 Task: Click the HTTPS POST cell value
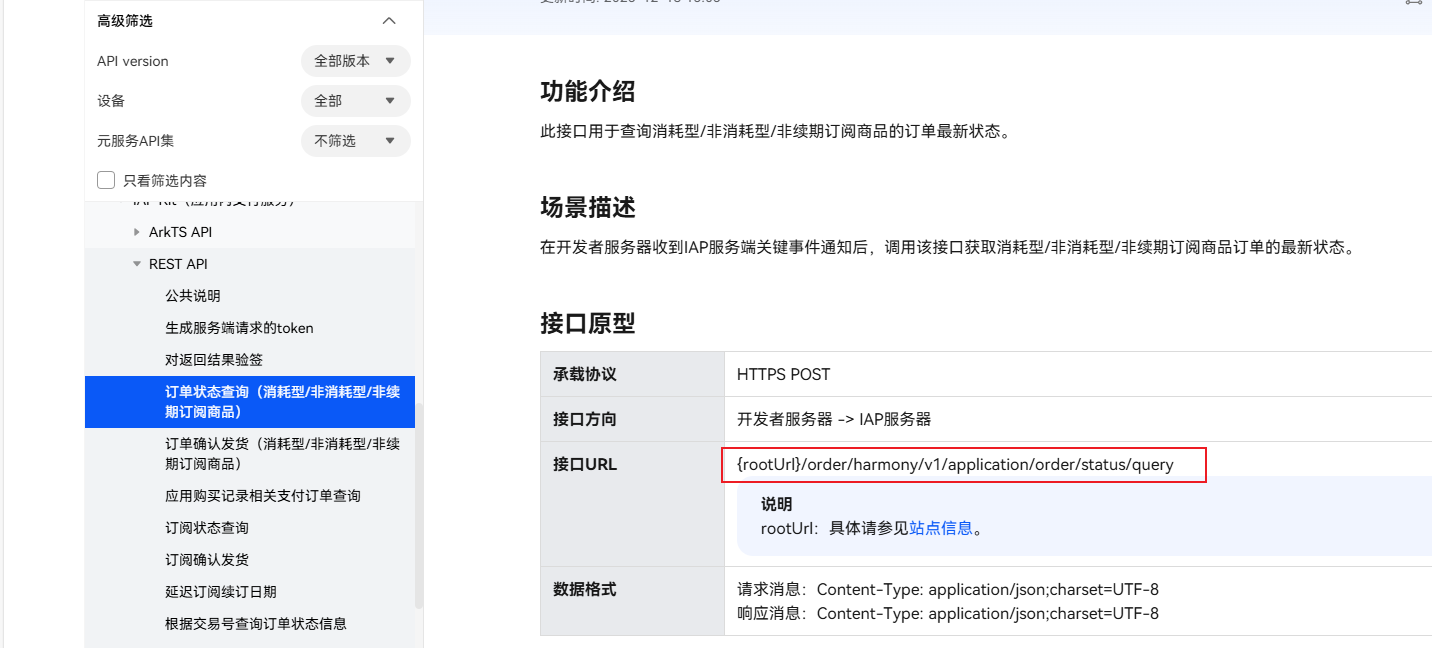784,375
